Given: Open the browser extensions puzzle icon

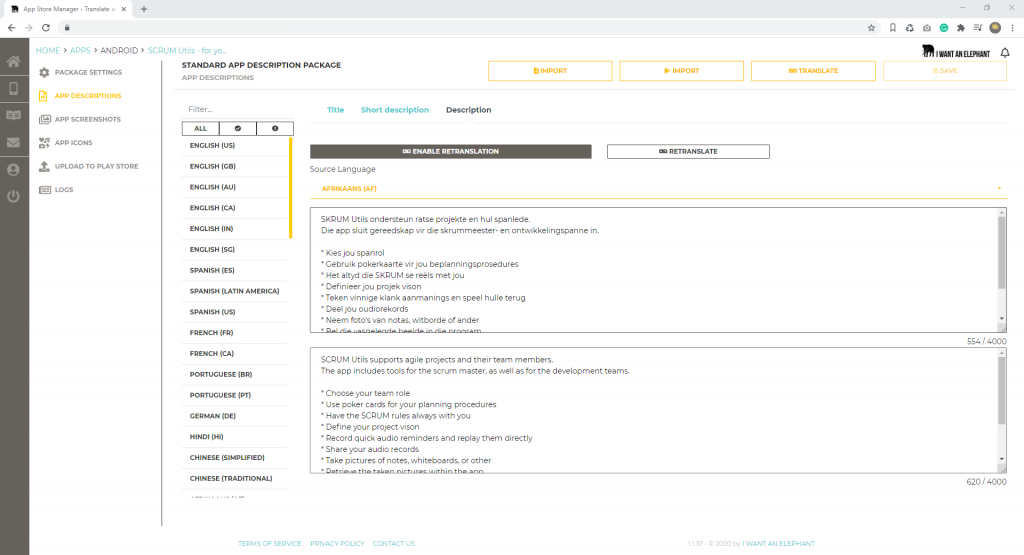Looking at the screenshot, I should (961, 27).
